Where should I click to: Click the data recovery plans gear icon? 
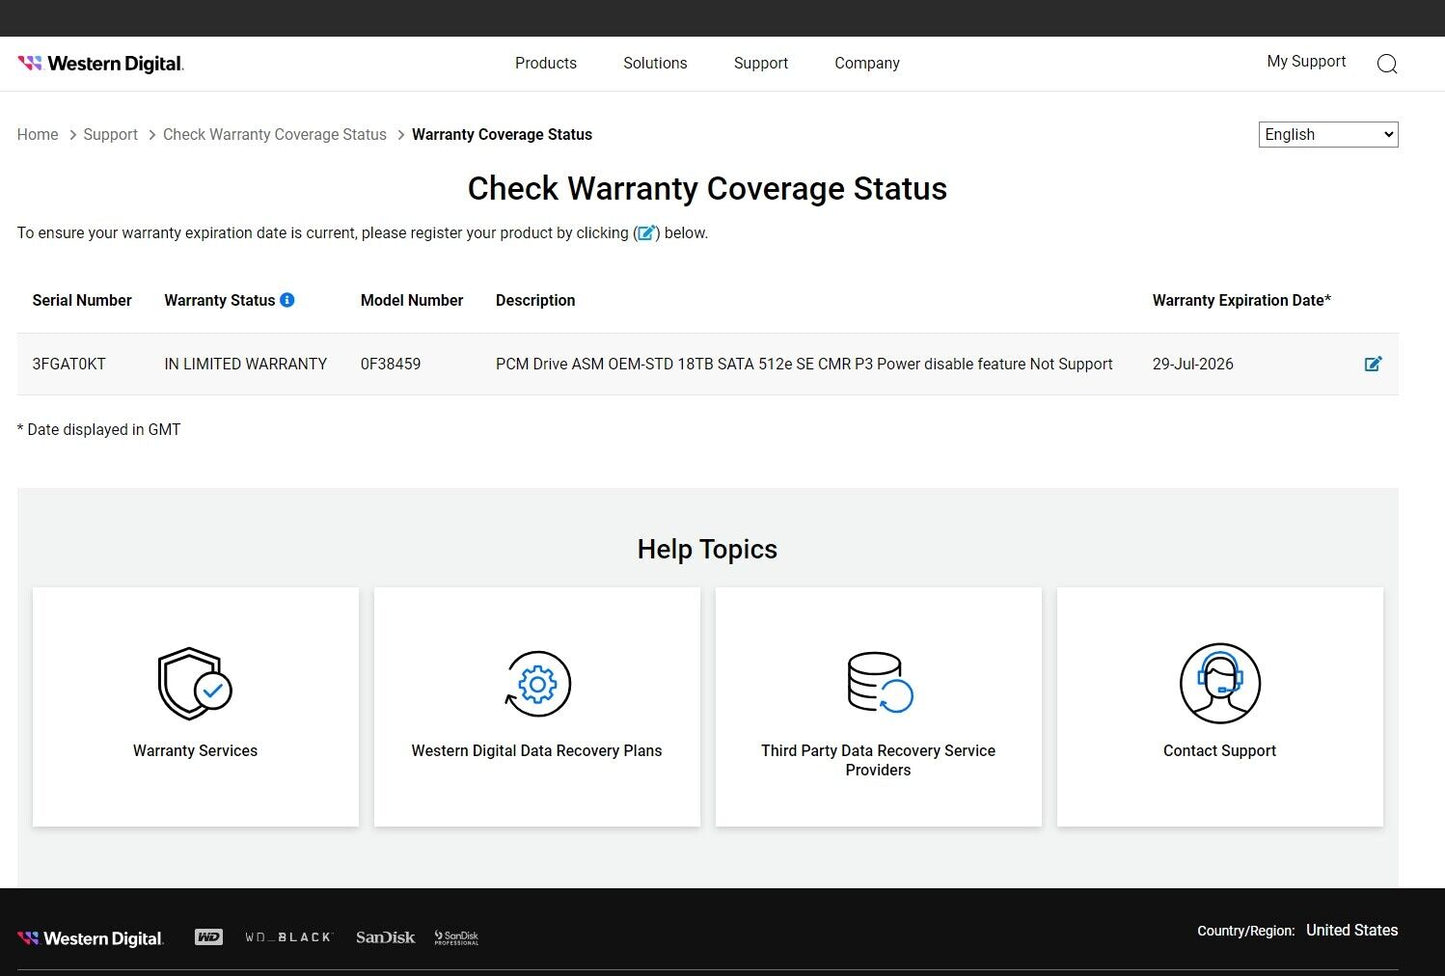tap(537, 684)
